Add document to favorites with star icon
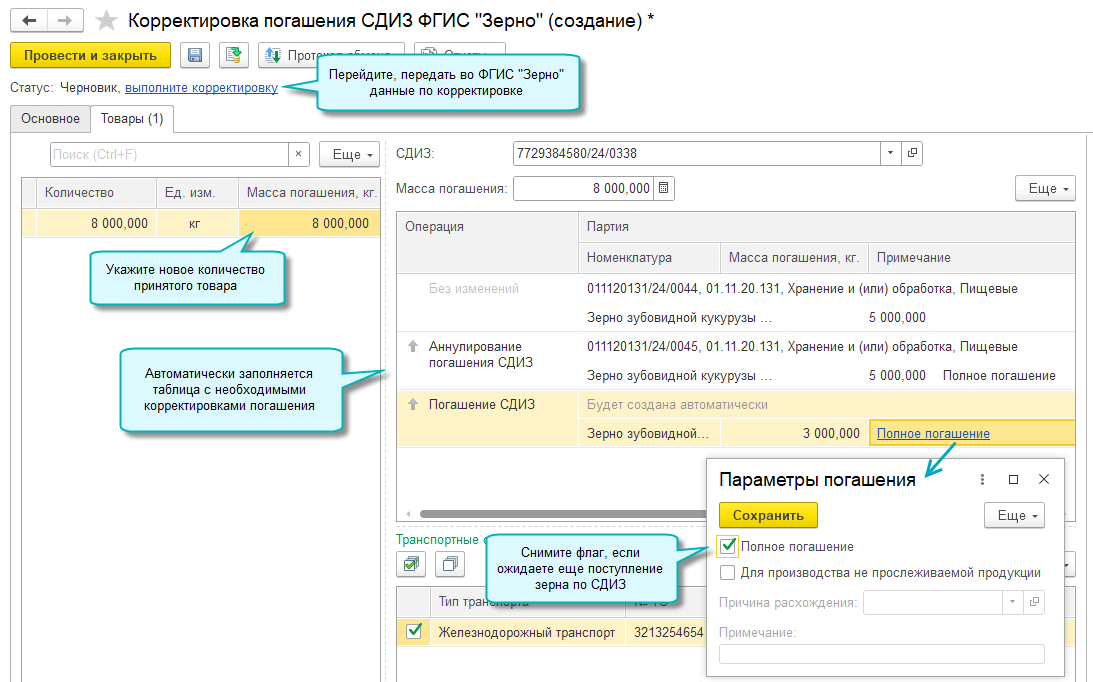Screen dimensions: 1093x682 [x=105, y=21]
